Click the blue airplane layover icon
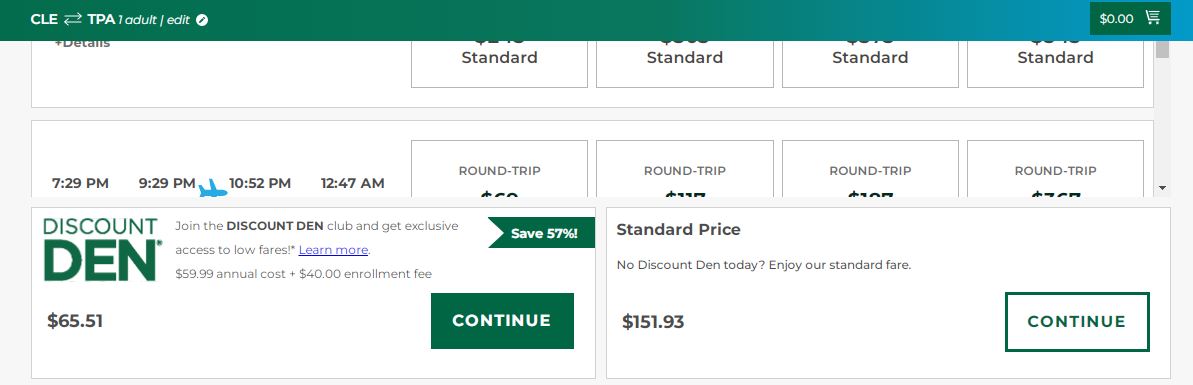The width and height of the screenshot is (1193, 385). [x=212, y=189]
